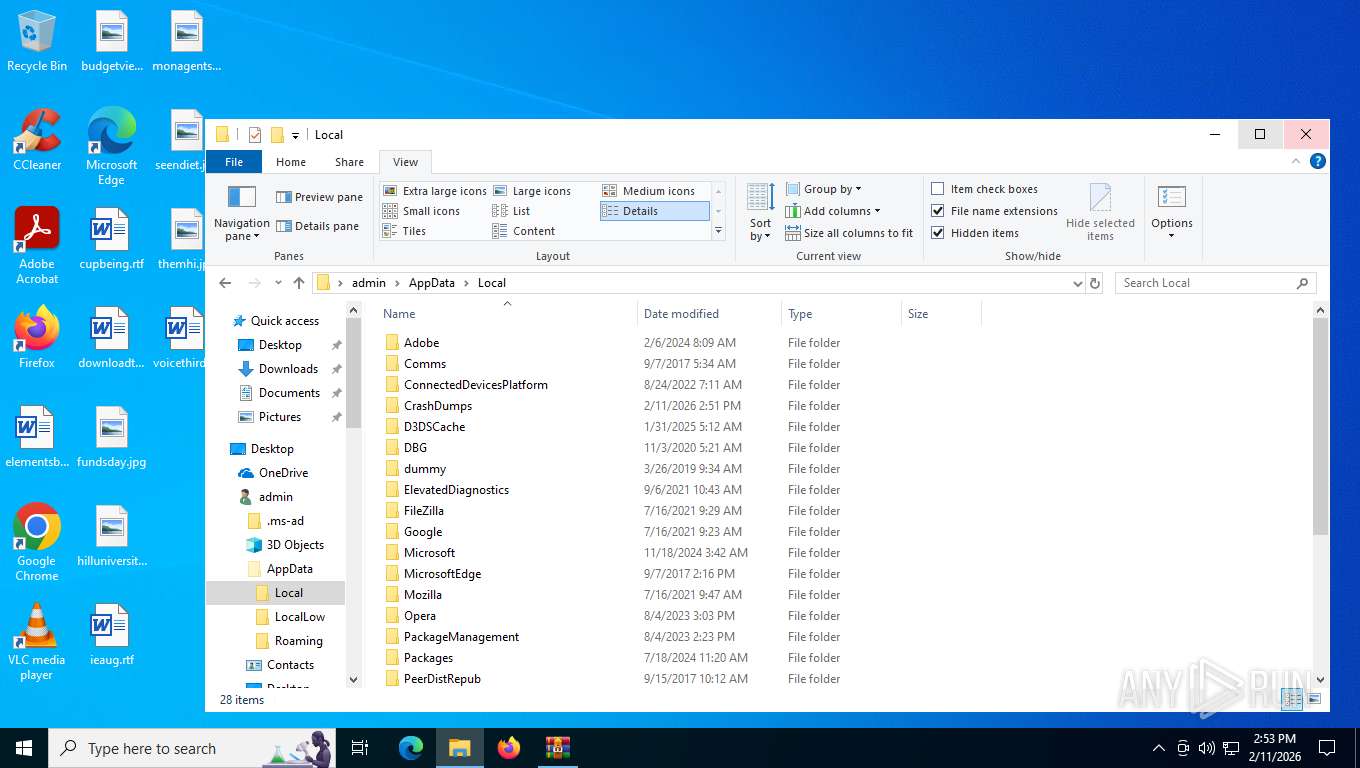1360x768 pixels.
Task: Select the Roaming folder in navigation tree
Action: pyautogui.click(x=298, y=641)
